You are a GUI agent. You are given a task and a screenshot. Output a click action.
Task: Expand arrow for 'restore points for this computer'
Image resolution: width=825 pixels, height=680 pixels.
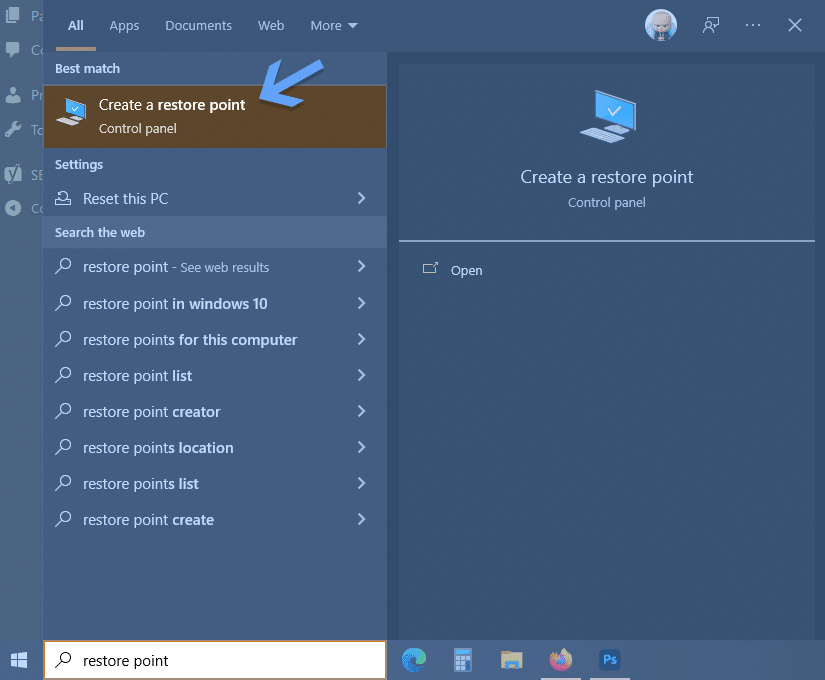[361, 339]
